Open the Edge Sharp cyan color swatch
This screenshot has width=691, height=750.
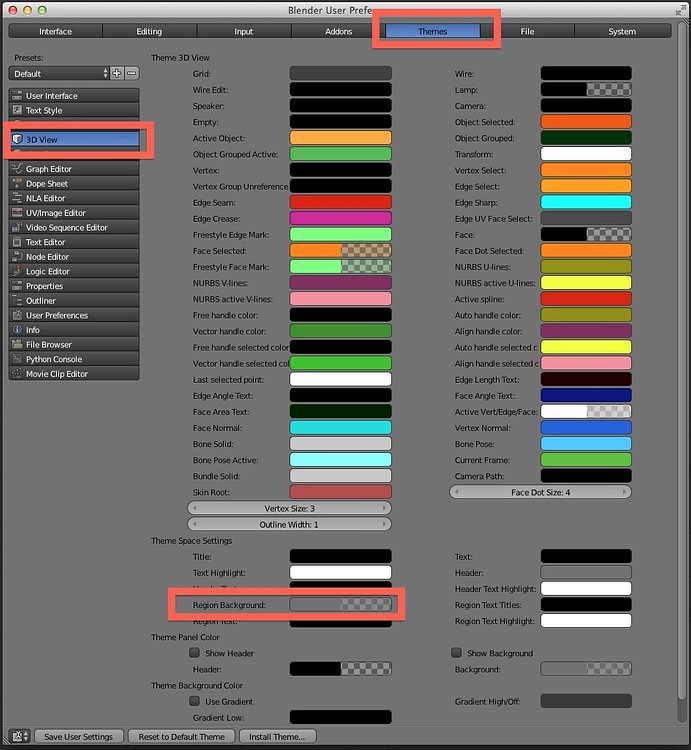click(586, 202)
